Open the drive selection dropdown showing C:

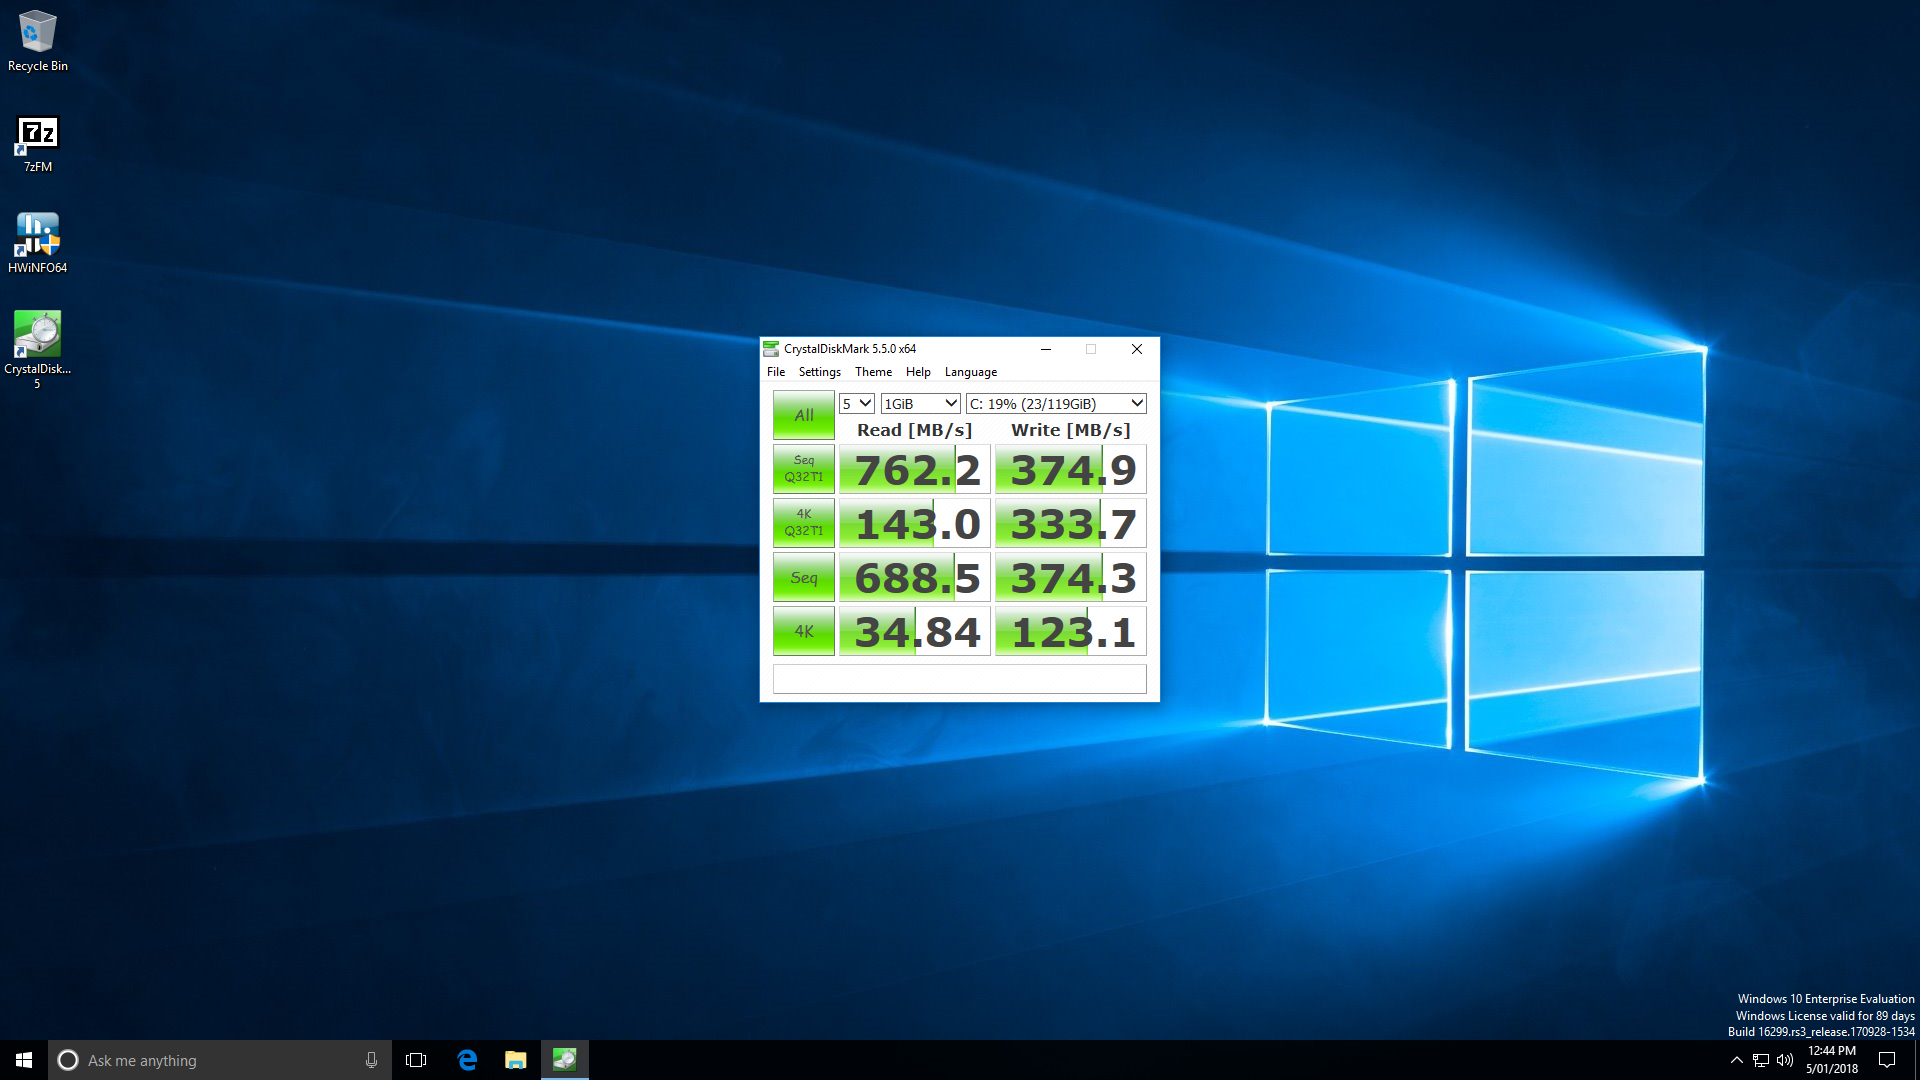click(x=1056, y=404)
